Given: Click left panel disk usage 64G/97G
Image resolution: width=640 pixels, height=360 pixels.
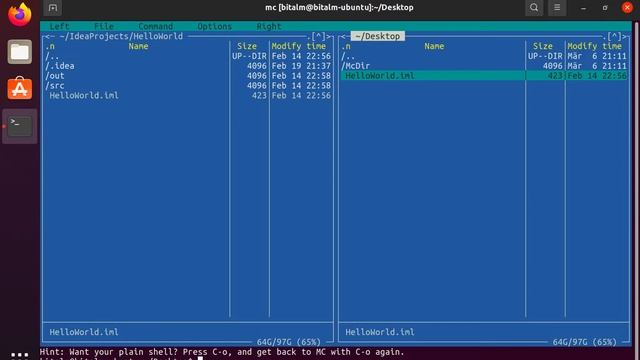Looking at the screenshot, I should coord(289,342).
